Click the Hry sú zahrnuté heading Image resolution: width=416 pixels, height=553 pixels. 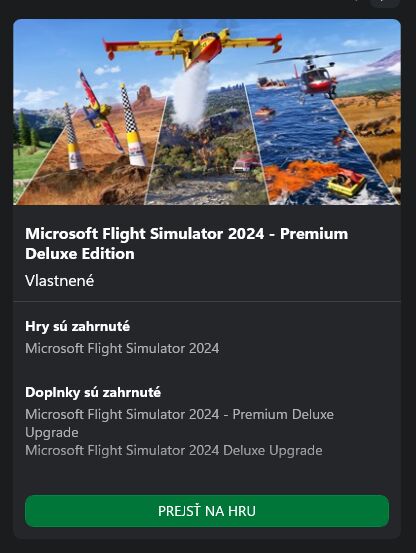(78, 326)
